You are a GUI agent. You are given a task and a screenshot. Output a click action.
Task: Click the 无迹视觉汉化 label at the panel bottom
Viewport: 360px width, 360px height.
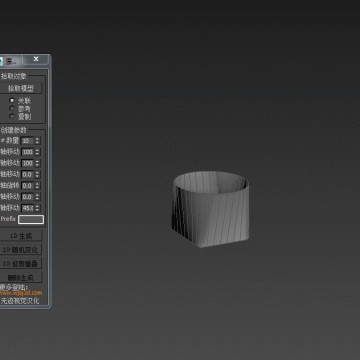20,301
